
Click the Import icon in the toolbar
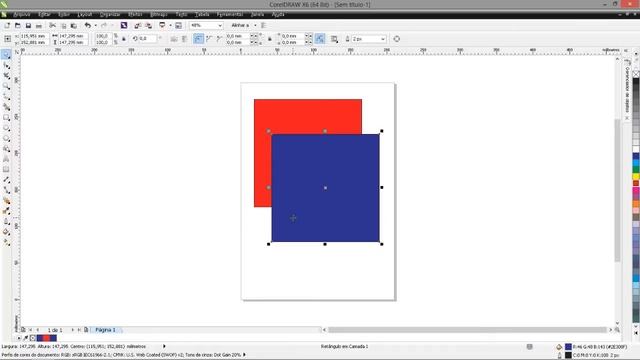click(x=138, y=25)
